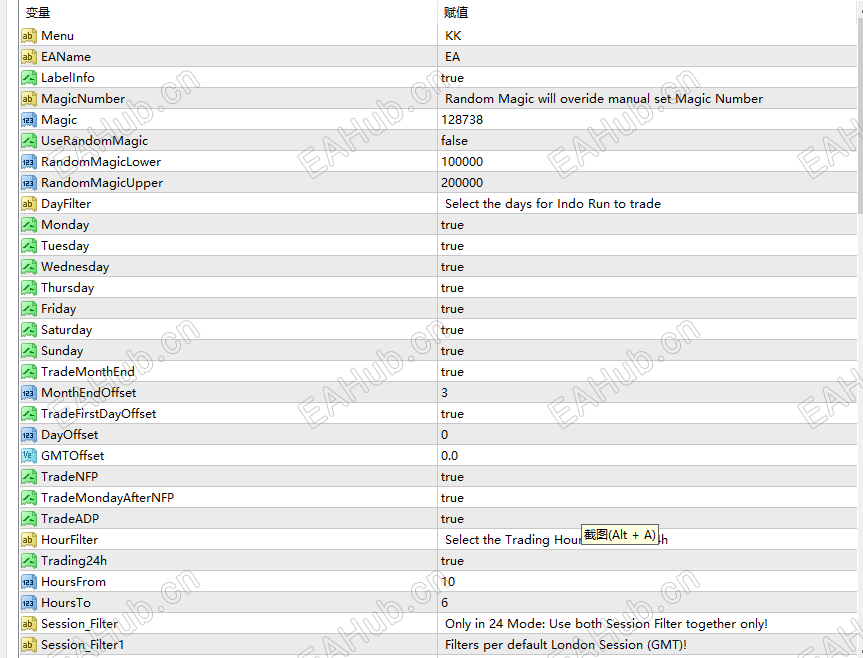
Task: Click the Filters per default London Session text
Action: click(566, 645)
